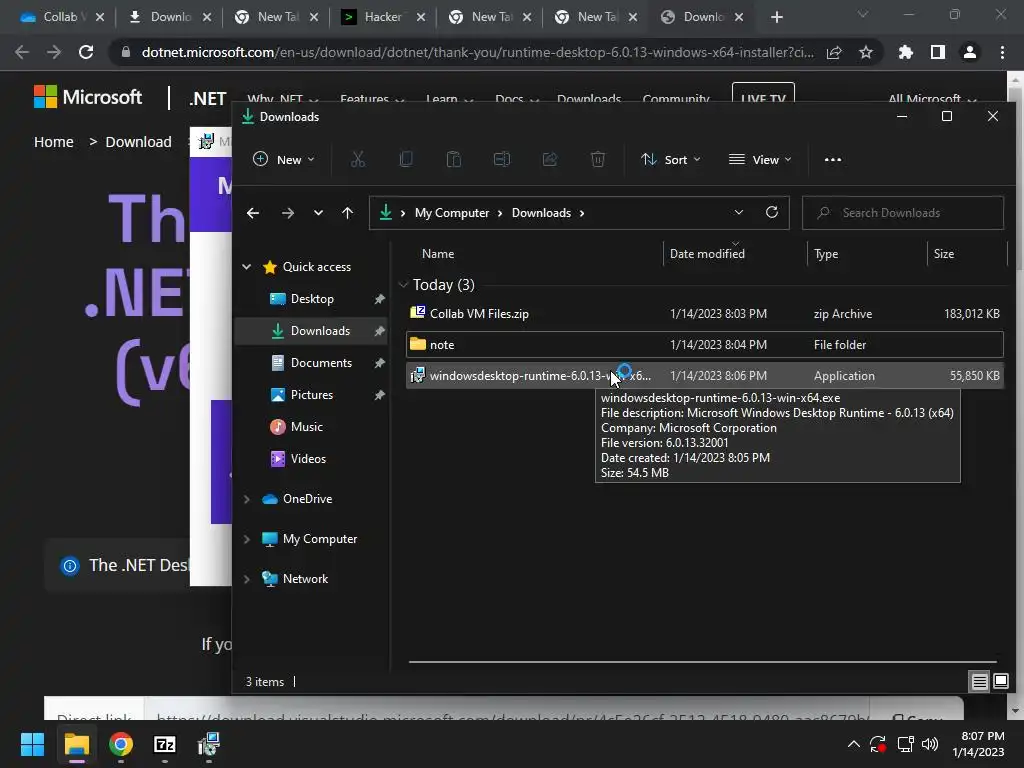Close the Hacker browser tab

pos(421,17)
